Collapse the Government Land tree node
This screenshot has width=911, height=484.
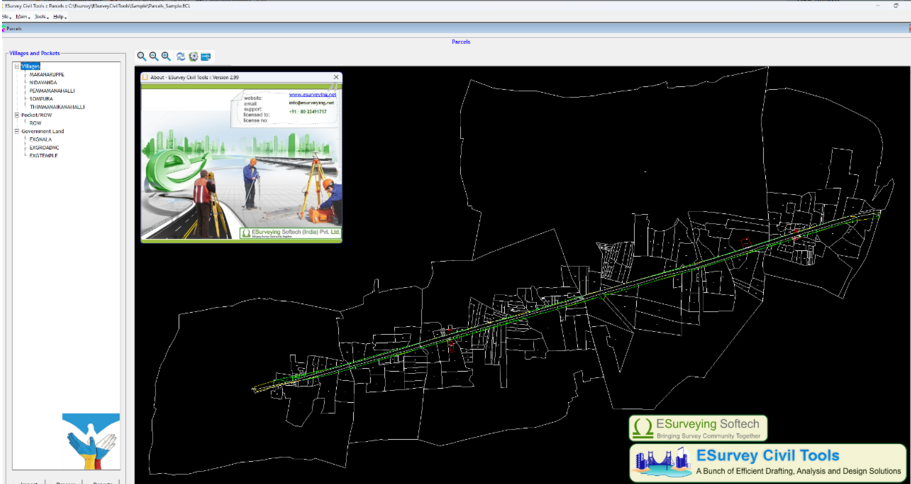coord(16,131)
